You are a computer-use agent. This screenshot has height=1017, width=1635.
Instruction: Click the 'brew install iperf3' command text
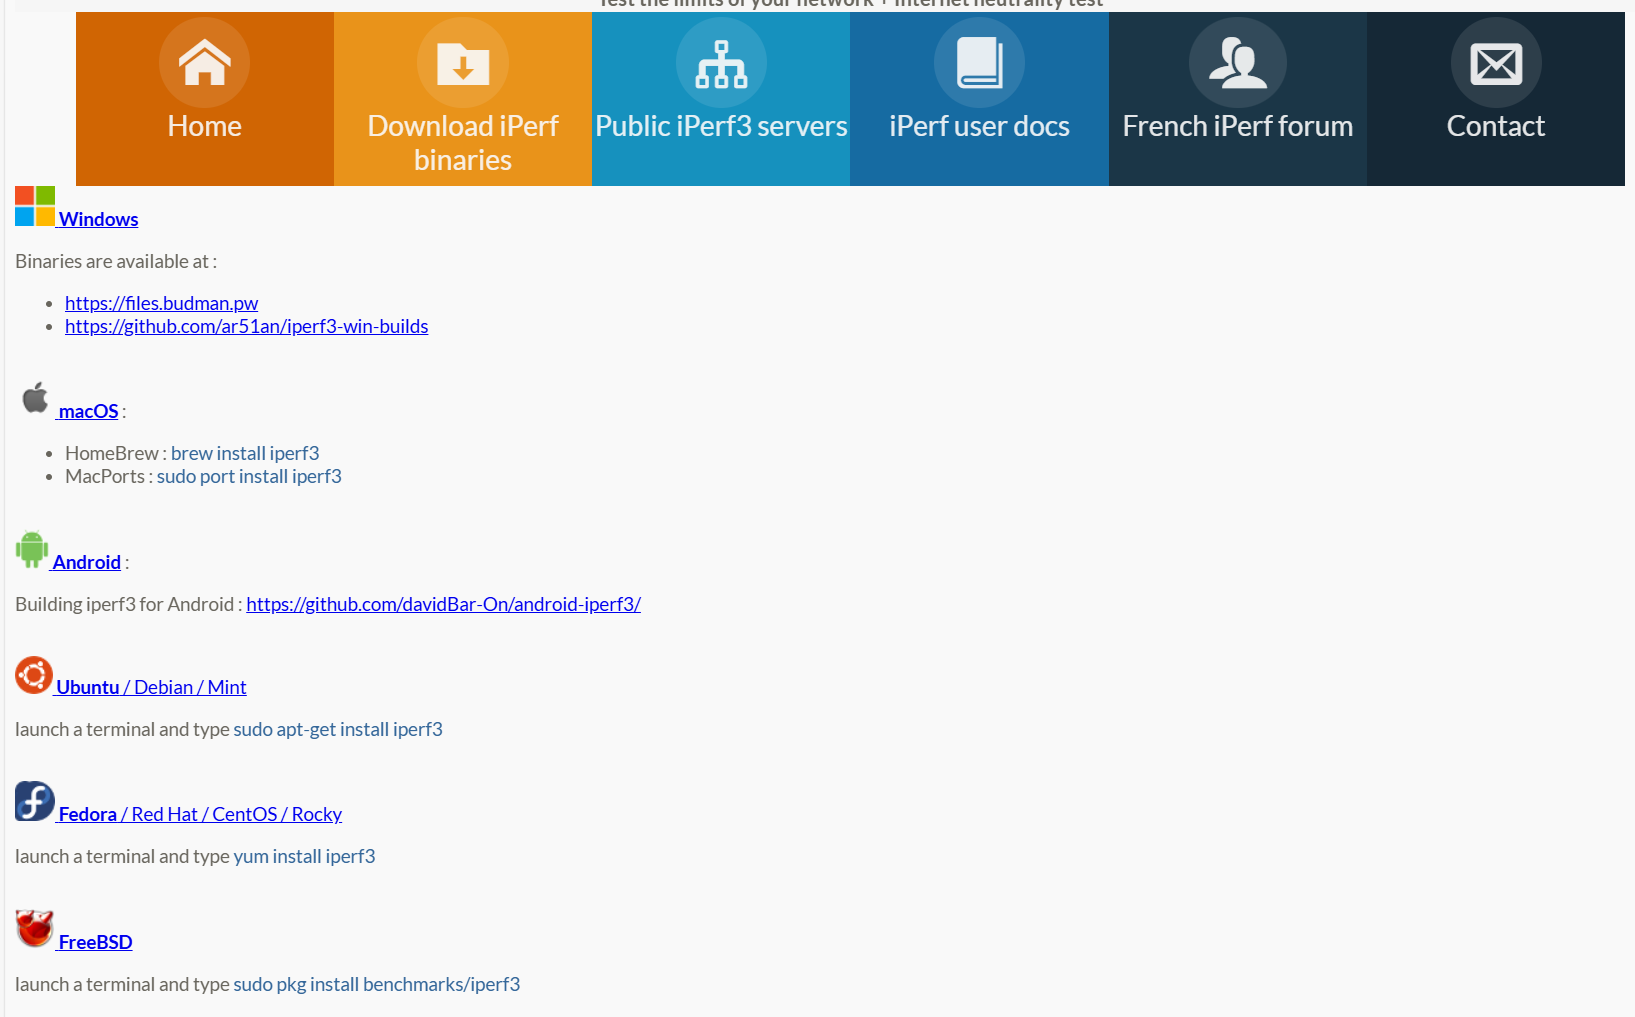click(245, 453)
